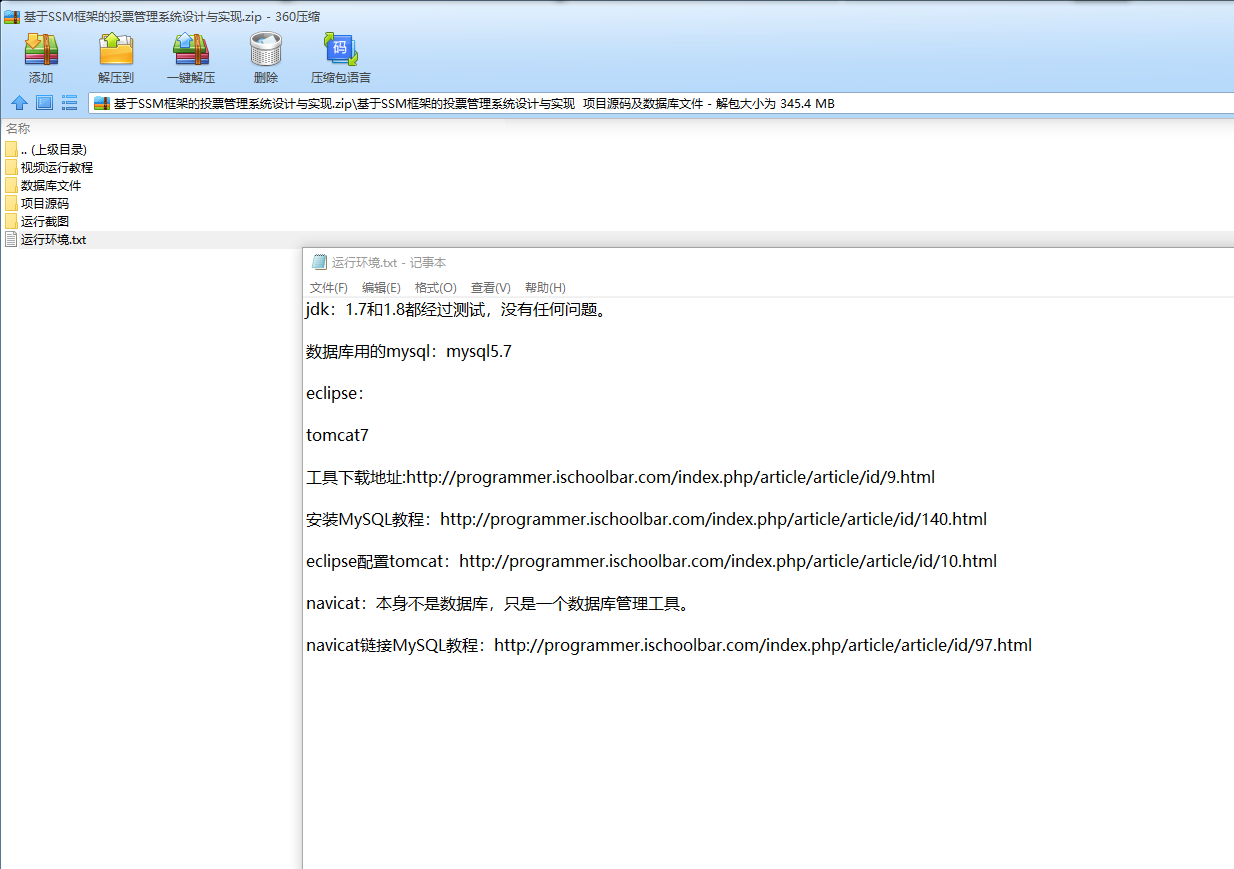Click the navicat：本身不是数据库 line

498,603
